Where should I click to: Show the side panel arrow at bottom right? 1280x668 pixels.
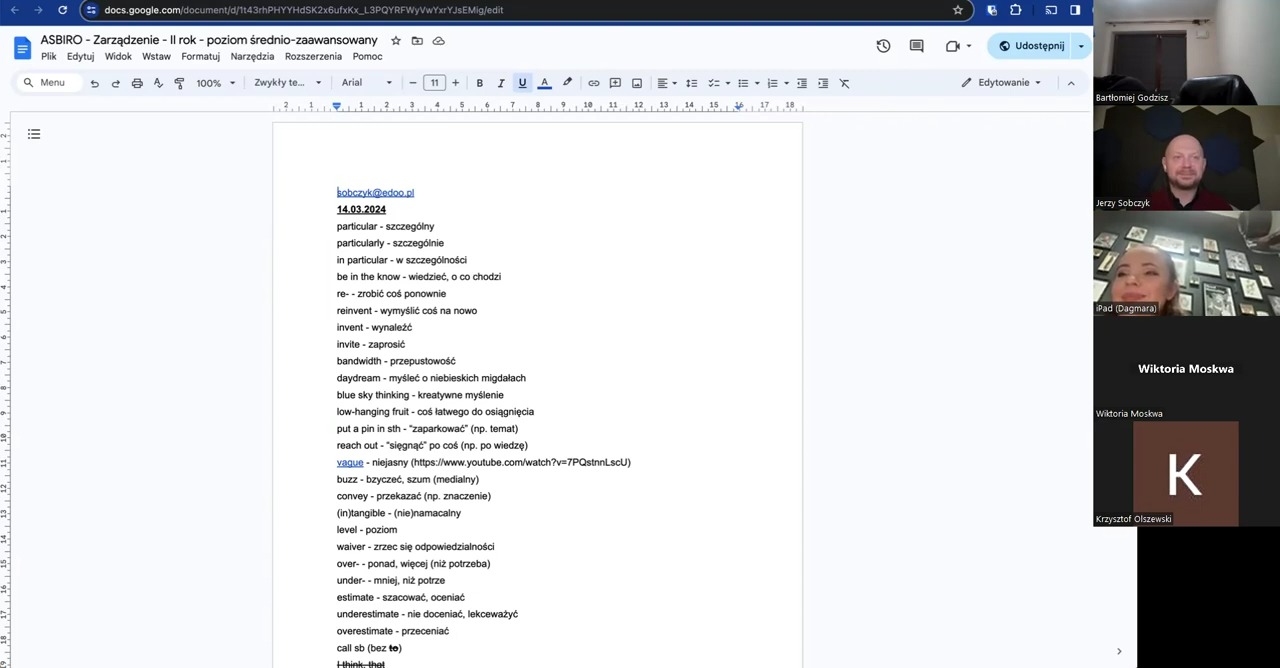click(1119, 651)
